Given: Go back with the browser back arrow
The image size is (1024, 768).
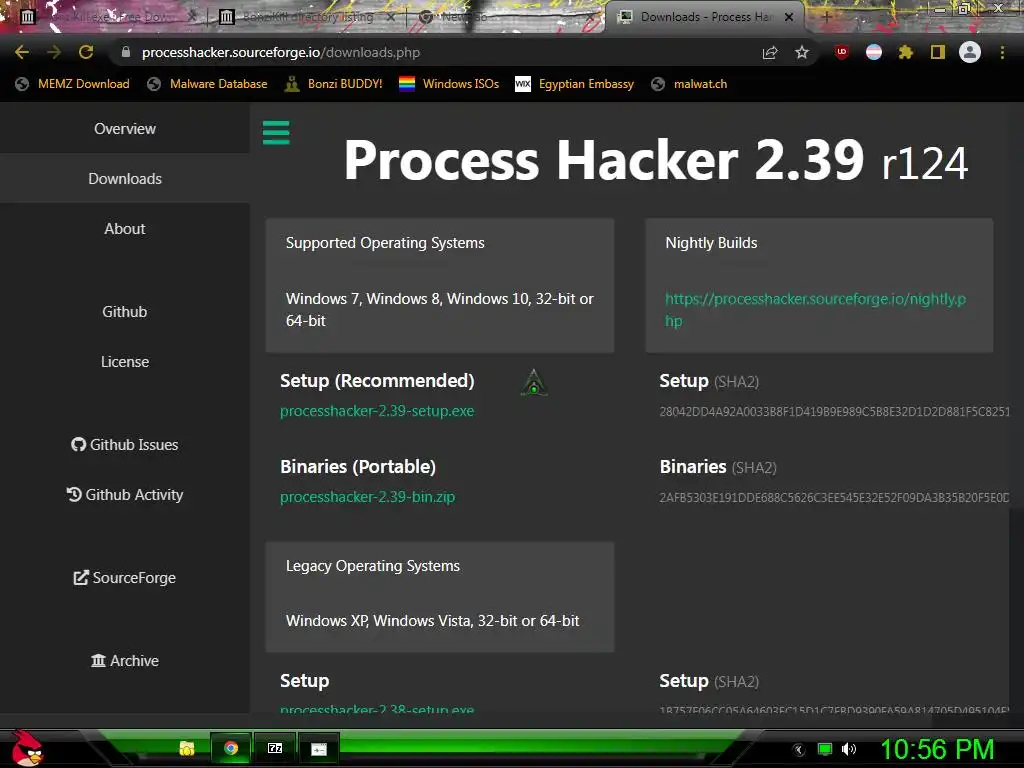Looking at the screenshot, I should click(22, 52).
